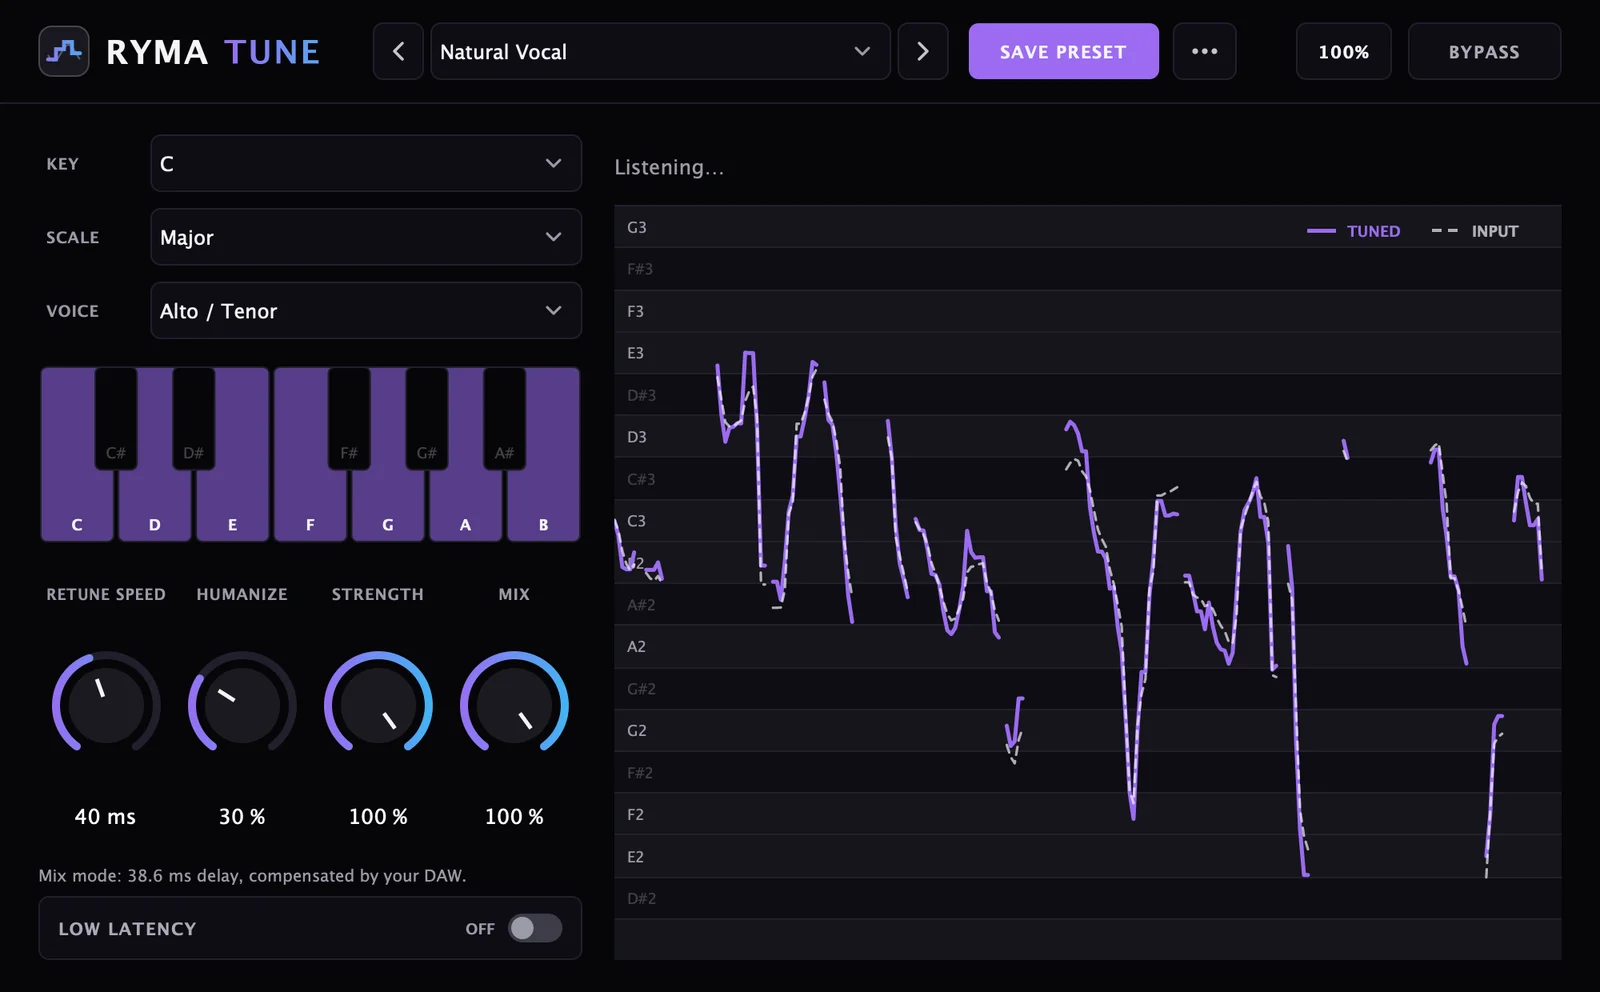Image resolution: width=1600 pixels, height=992 pixels.
Task: Click the Mix knob
Action: point(514,704)
